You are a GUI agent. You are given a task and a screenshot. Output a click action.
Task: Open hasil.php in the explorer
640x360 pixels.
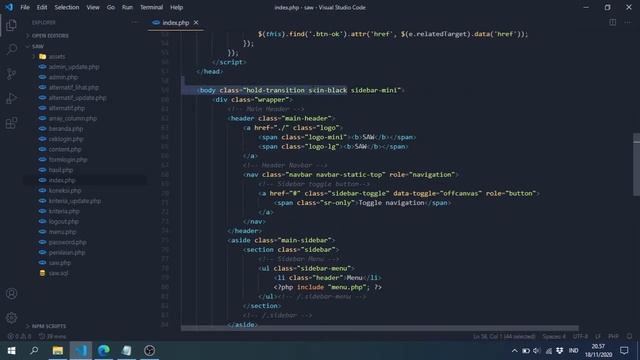pyautogui.click(x=61, y=170)
